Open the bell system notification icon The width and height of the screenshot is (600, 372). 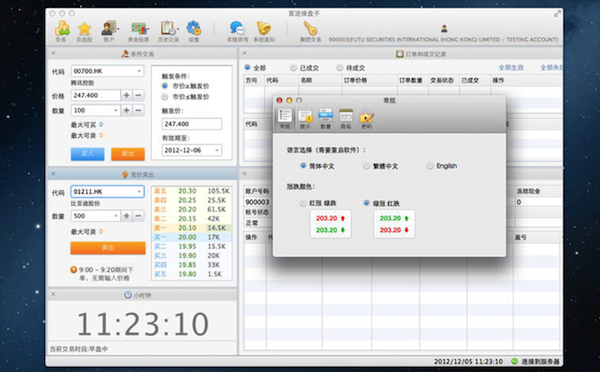click(264, 31)
